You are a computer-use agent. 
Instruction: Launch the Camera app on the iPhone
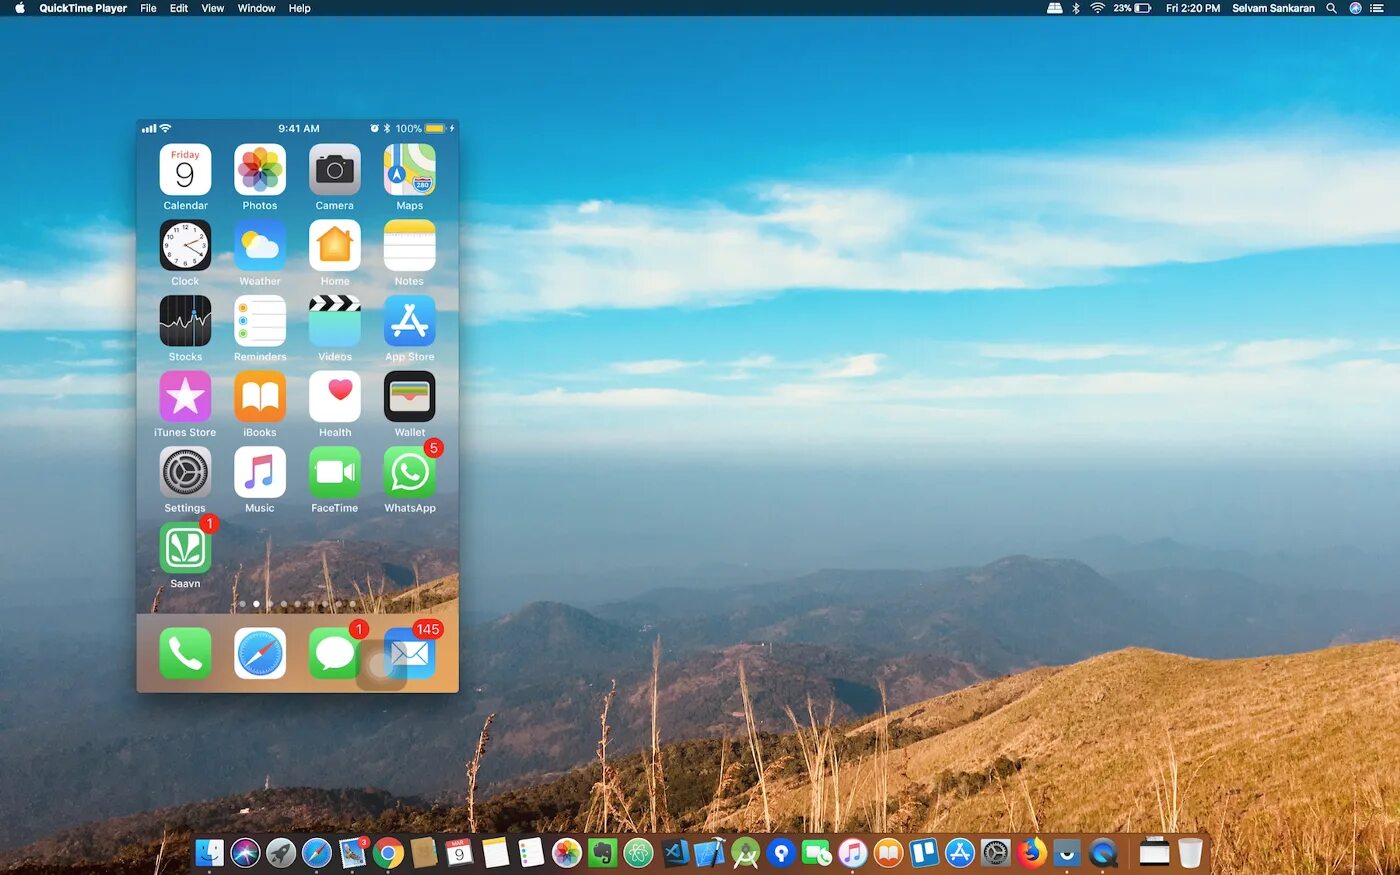point(335,170)
